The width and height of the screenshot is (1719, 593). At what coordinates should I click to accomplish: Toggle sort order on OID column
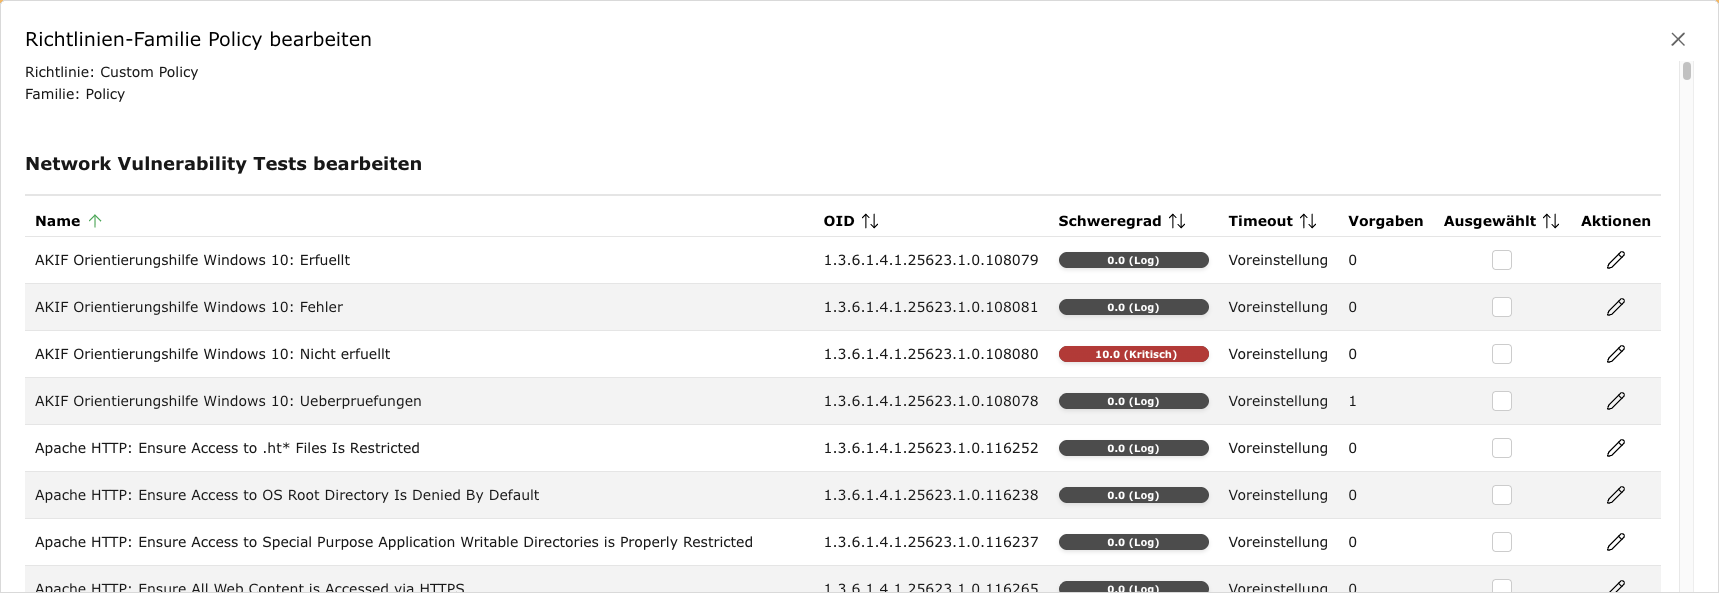[x=870, y=221]
